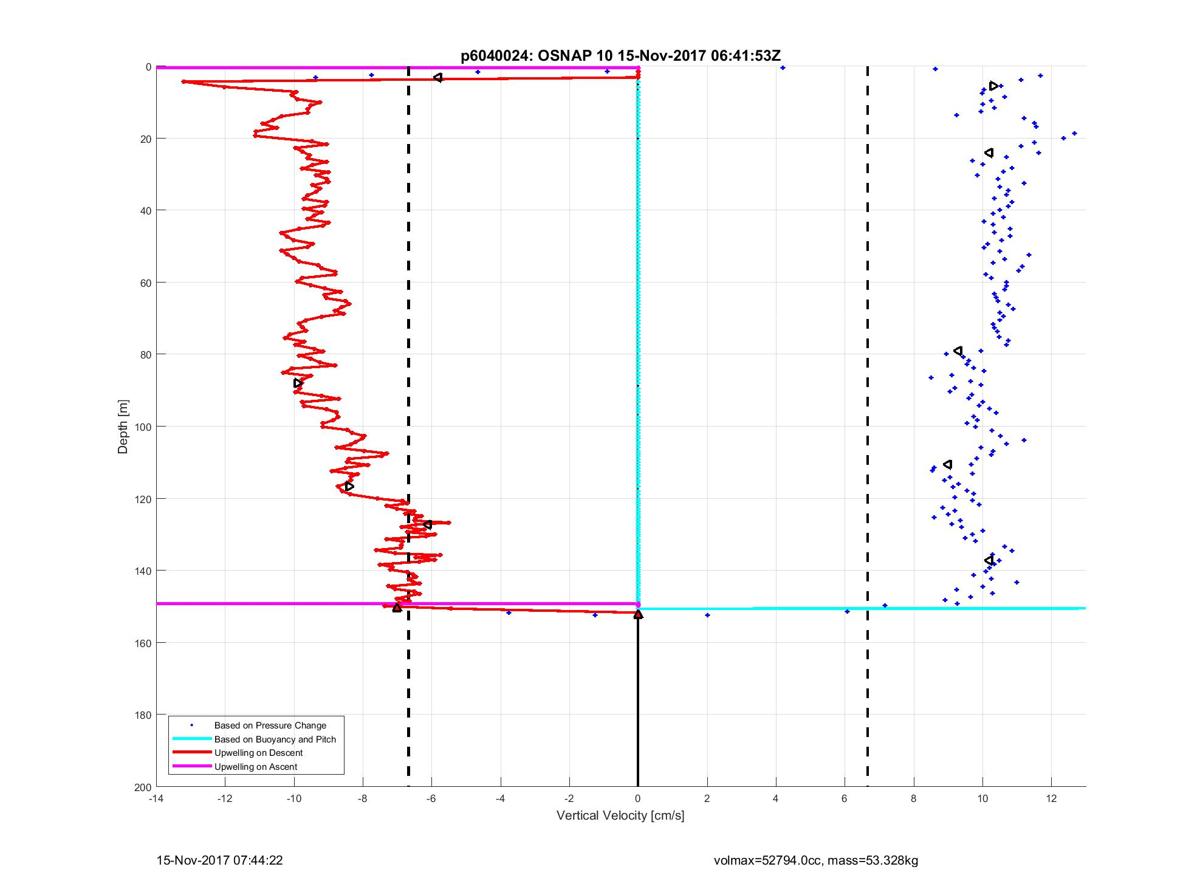The image size is (1200, 885).
Task: Click legend entry Based on Pressure Change
Action: tap(270, 725)
